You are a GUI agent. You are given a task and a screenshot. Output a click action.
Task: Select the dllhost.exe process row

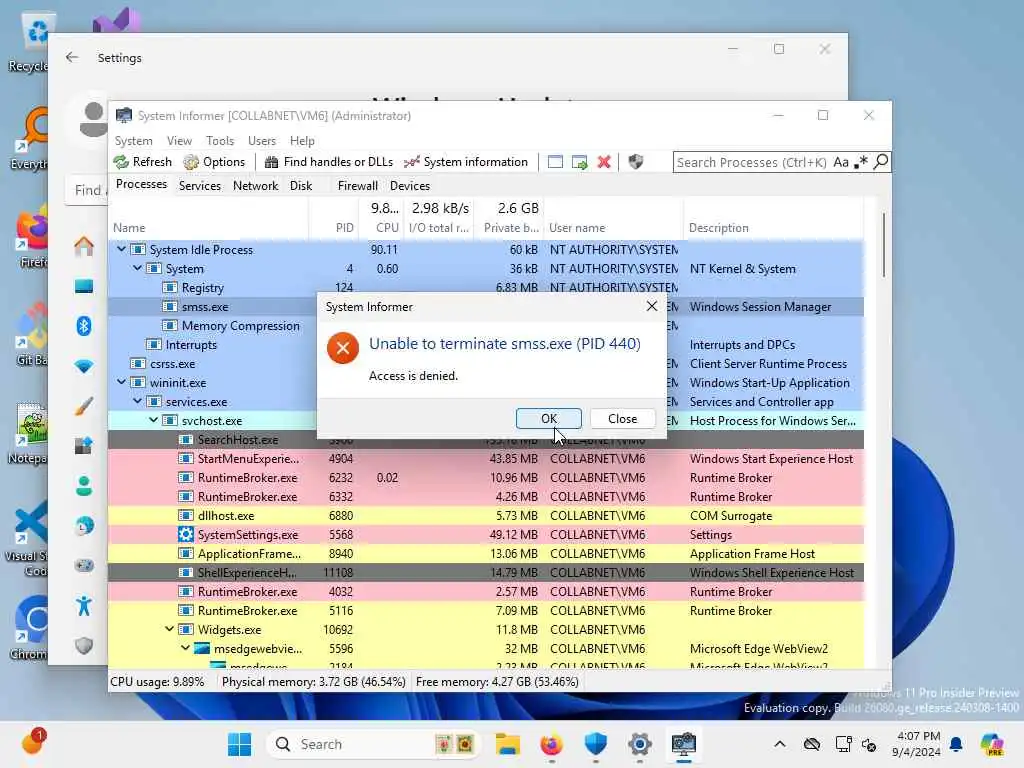[486, 516]
